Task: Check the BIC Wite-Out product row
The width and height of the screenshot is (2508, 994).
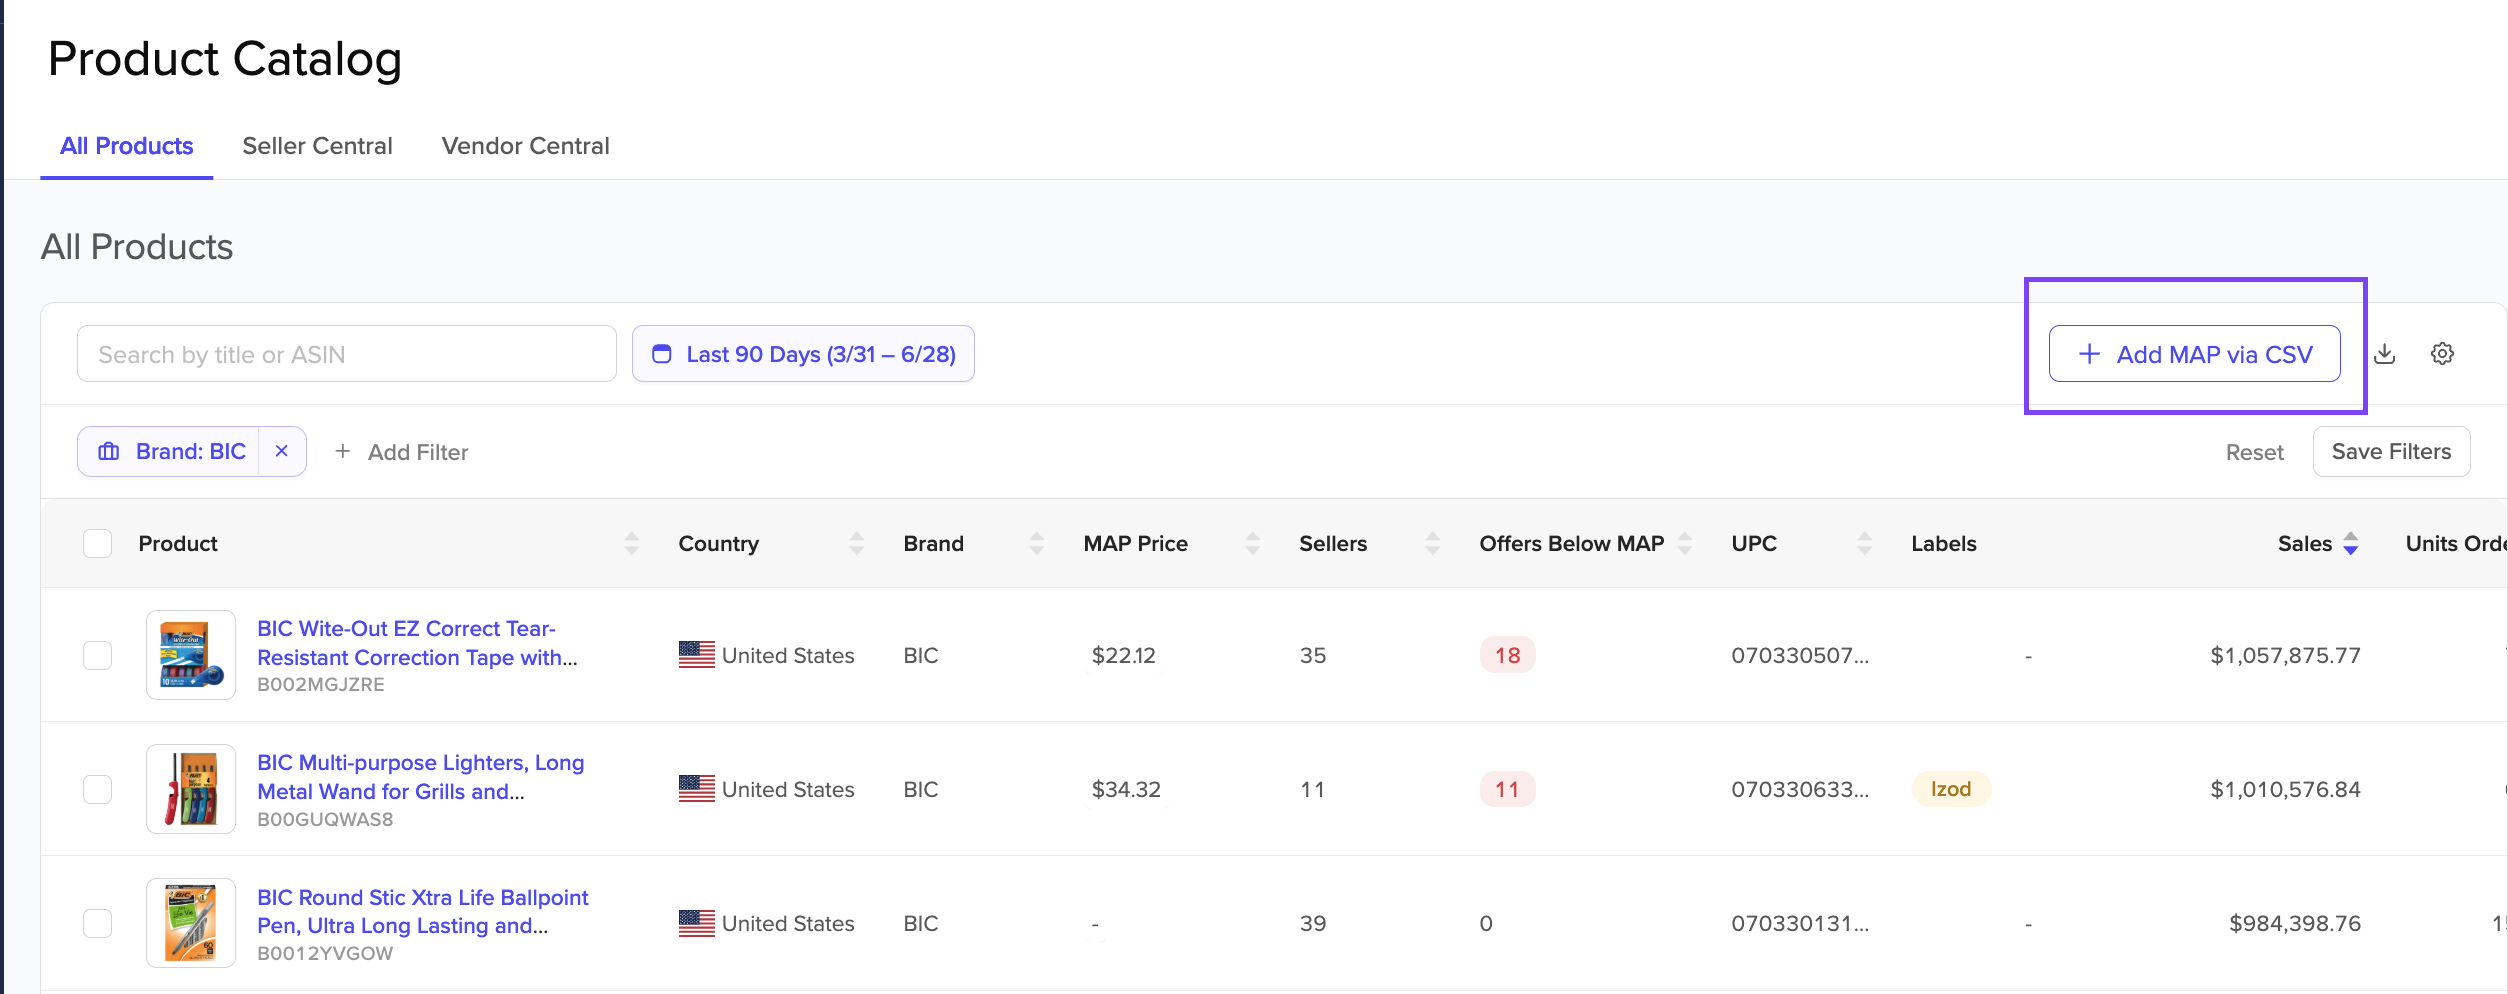Action: click(97, 656)
